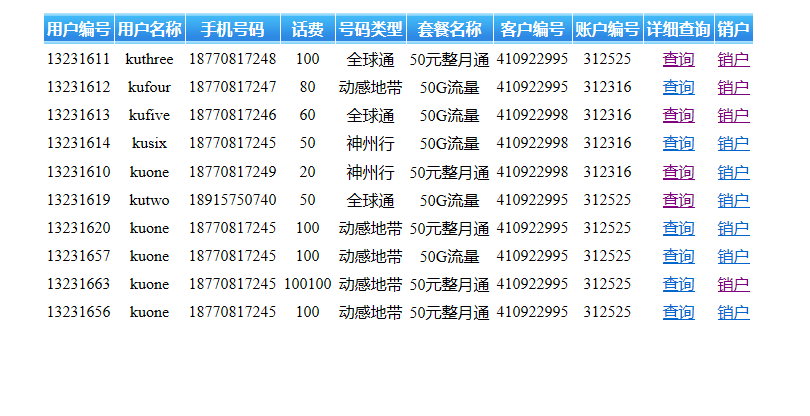
Task: Click phone number 18915750740
Action: (x=232, y=199)
